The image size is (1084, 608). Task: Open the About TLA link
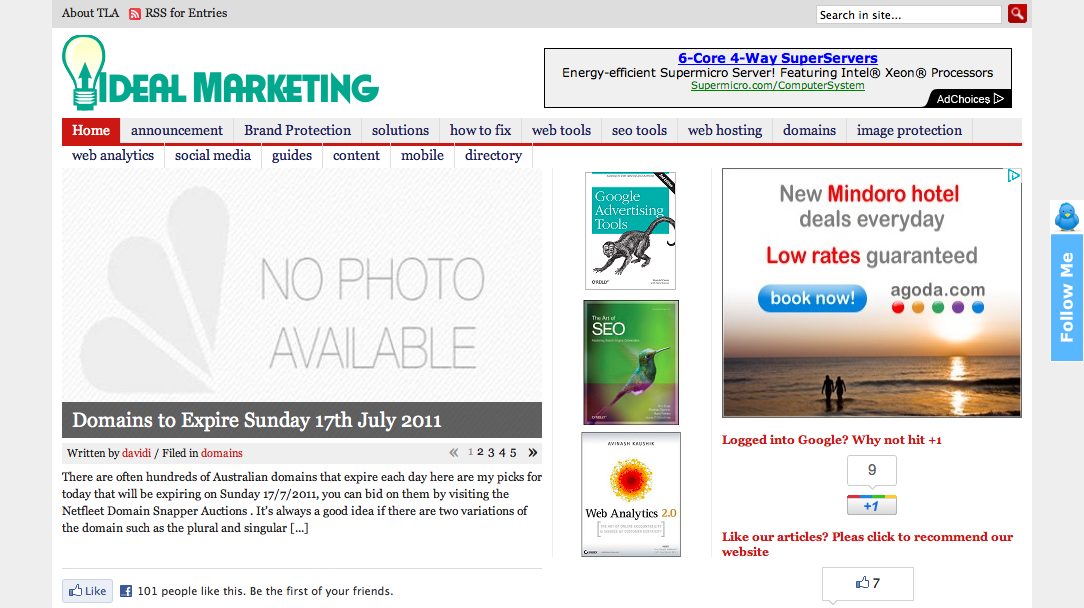pos(91,13)
